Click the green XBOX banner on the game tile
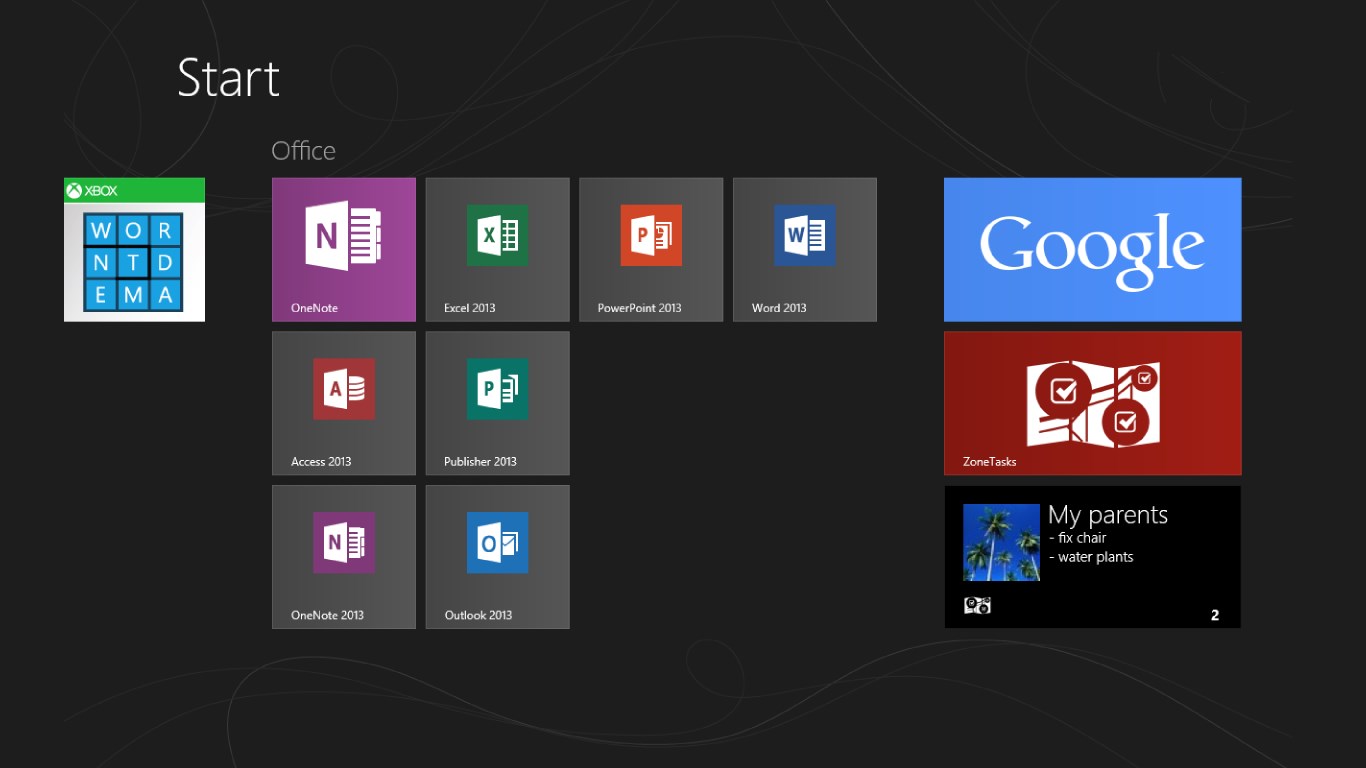1366x768 pixels. [134, 190]
